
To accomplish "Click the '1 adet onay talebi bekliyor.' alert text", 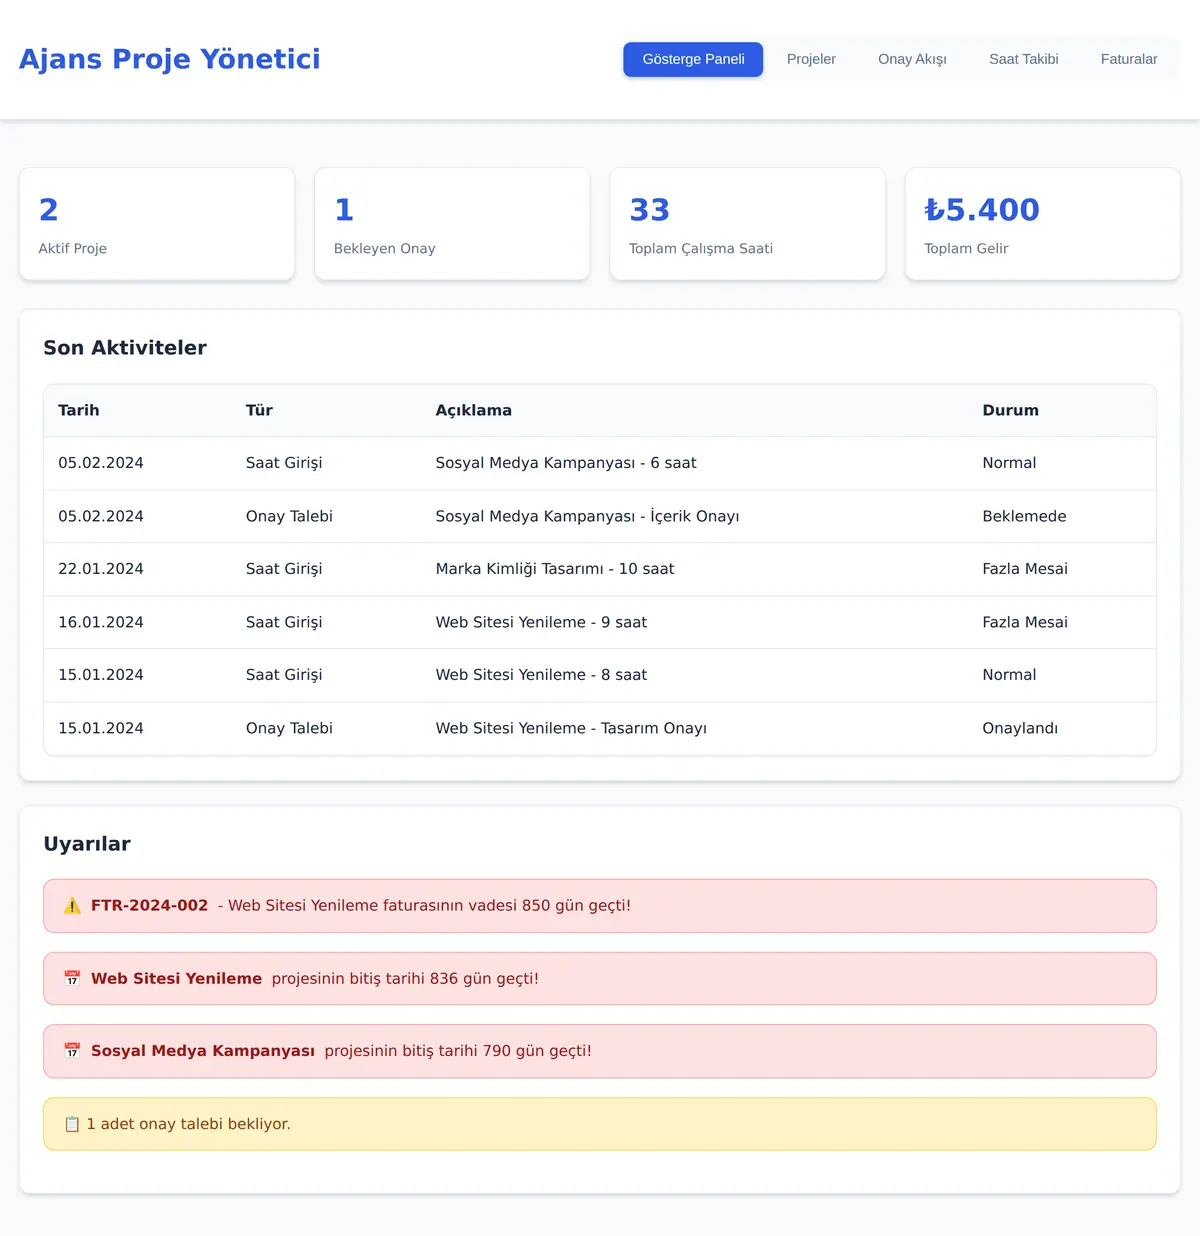I will tap(189, 1124).
